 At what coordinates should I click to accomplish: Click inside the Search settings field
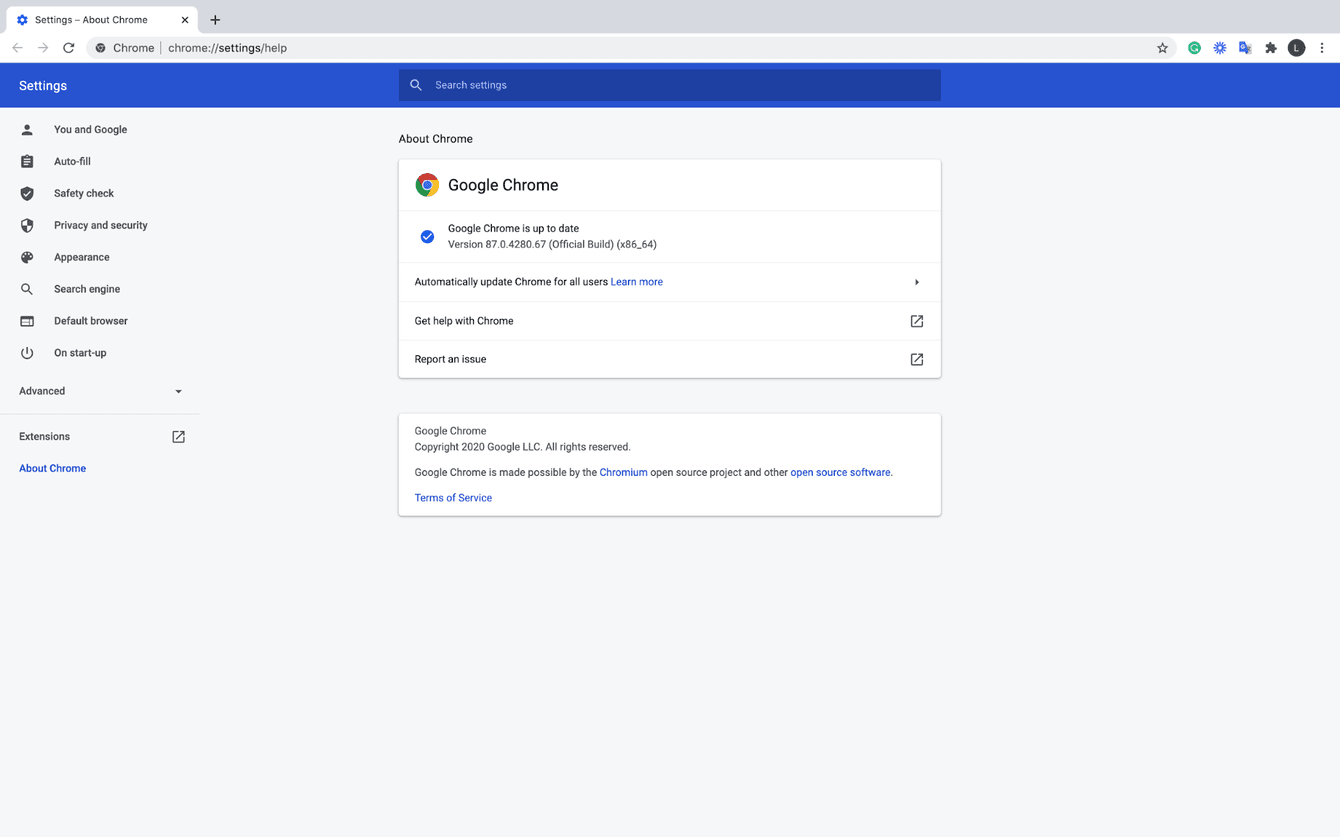[x=669, y=85]
